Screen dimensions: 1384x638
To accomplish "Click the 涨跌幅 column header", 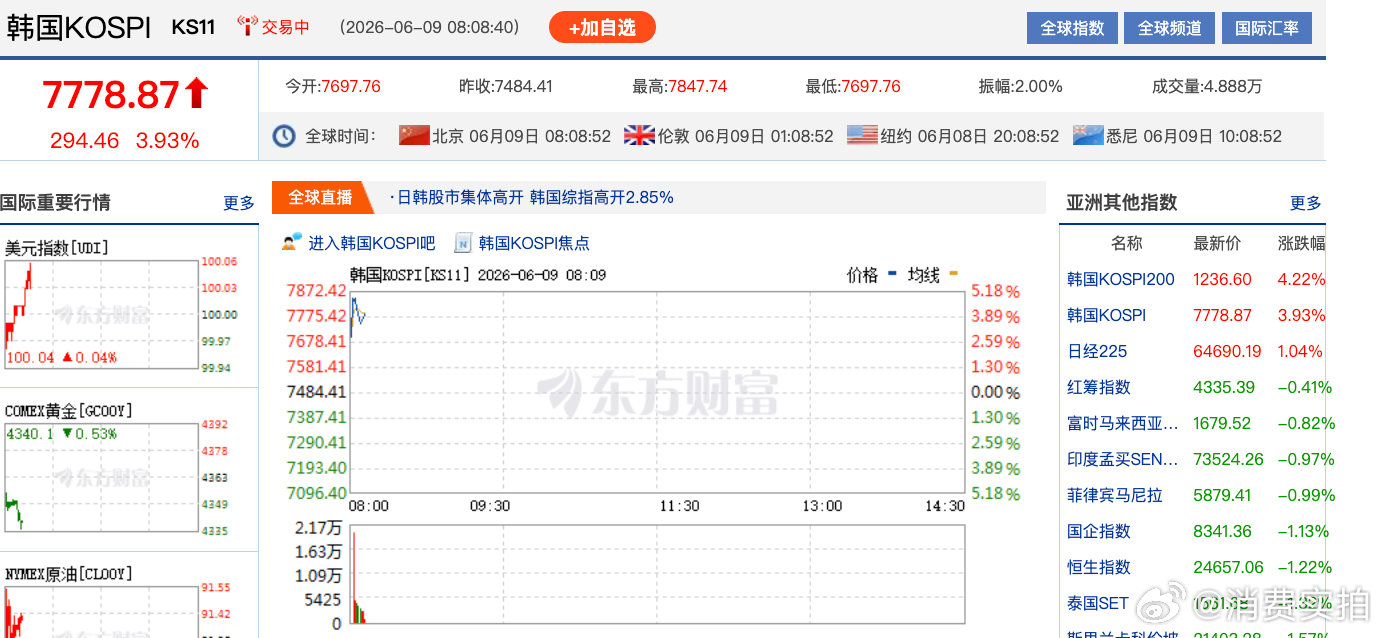I will 1301,243.
